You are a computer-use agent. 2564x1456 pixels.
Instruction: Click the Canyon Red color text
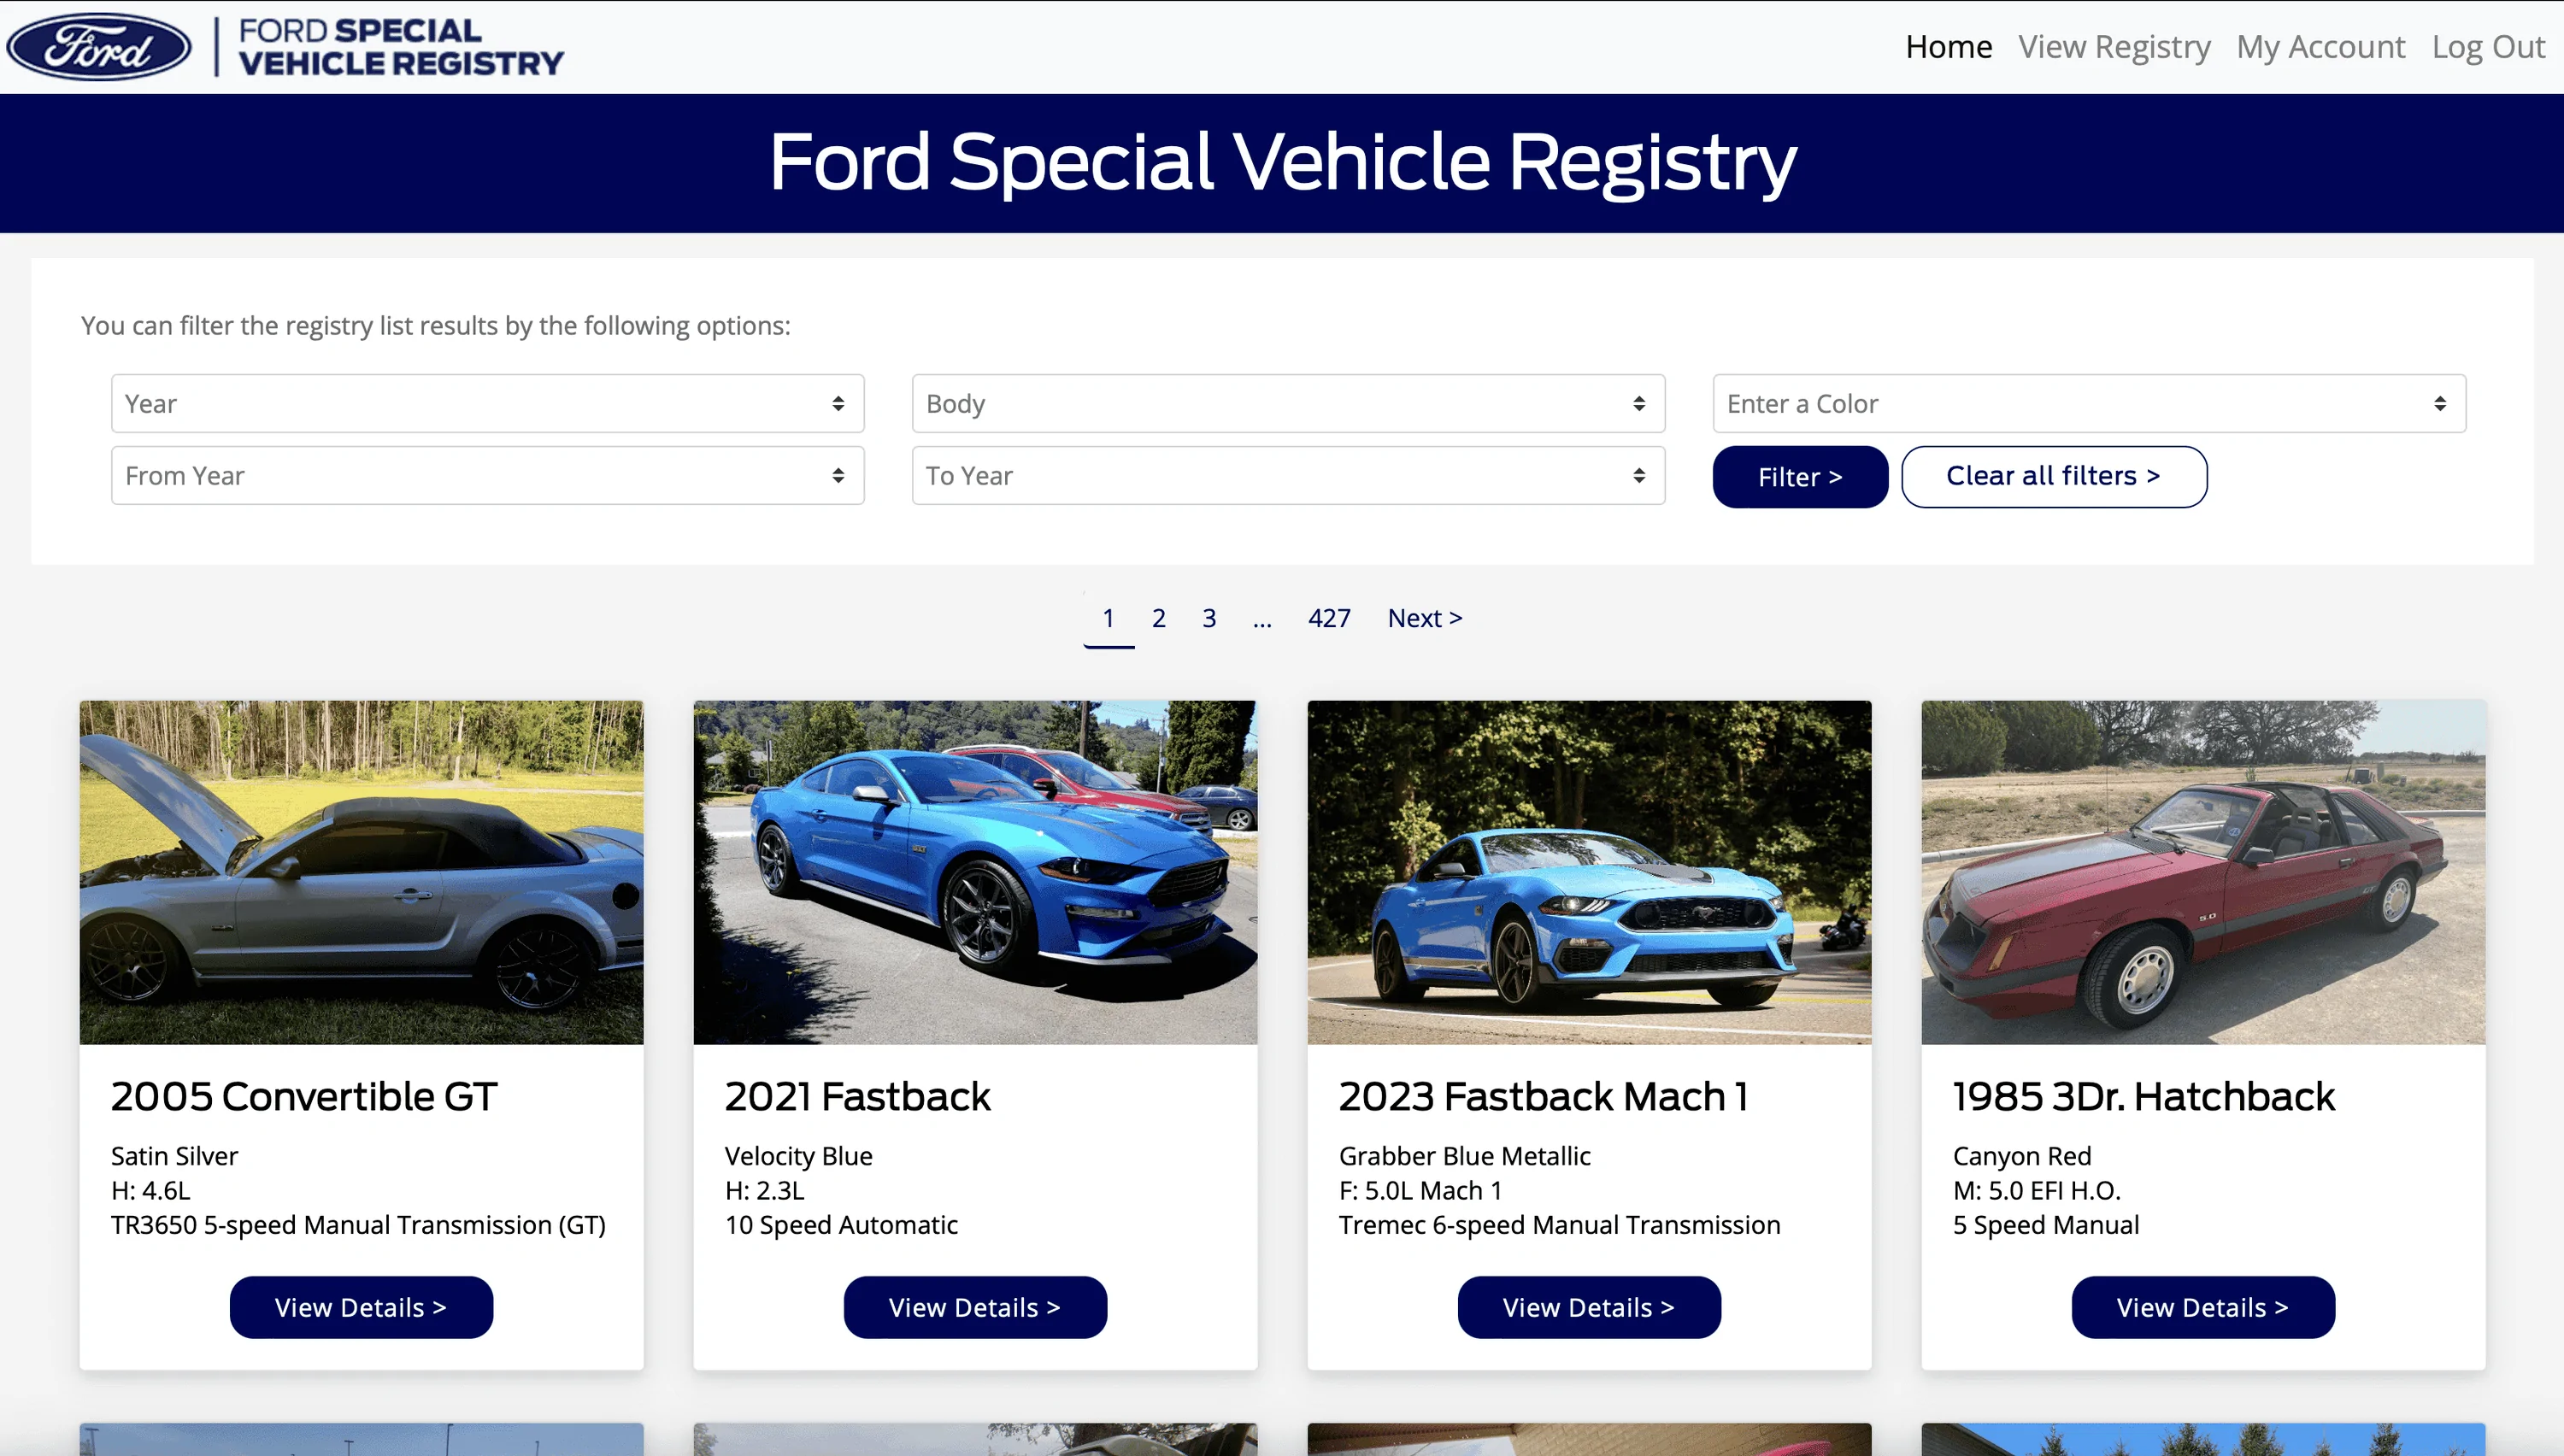coord(2021,1156)
